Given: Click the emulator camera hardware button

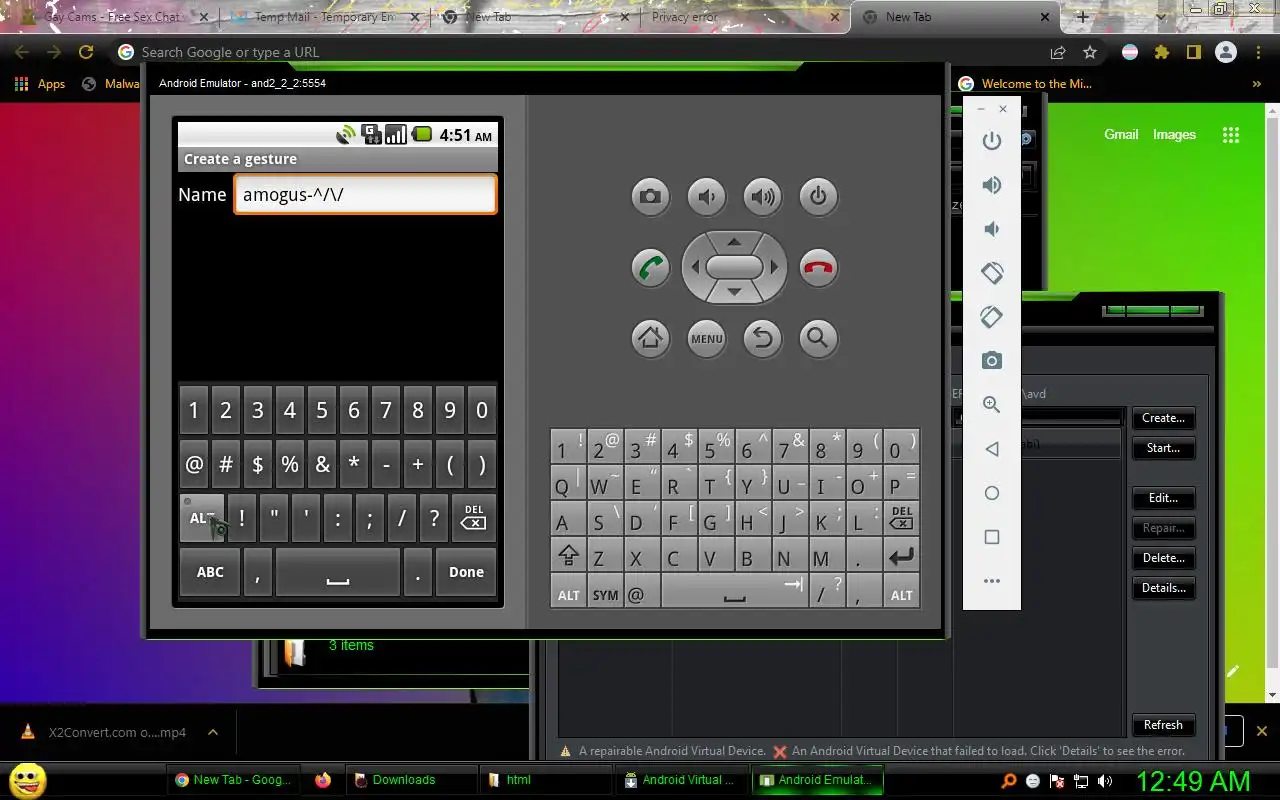Looking at the screenshot, I should pos(650,196).
